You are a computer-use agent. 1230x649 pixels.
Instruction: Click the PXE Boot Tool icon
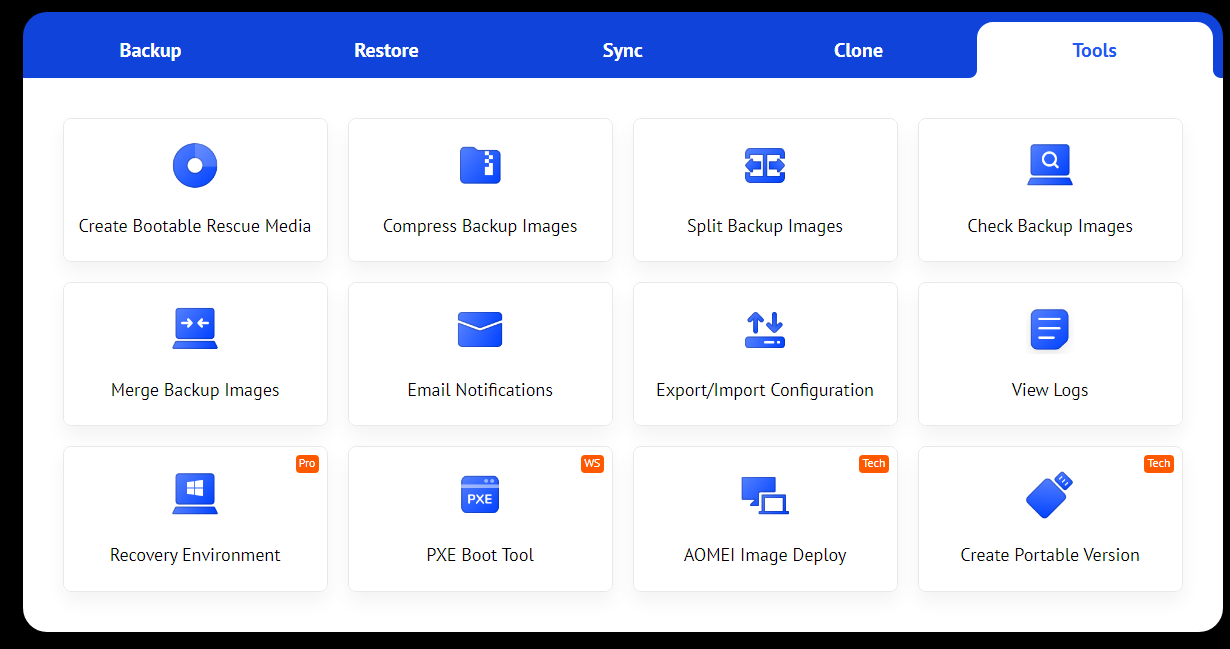pyautogui.click(x=480, y=494)
